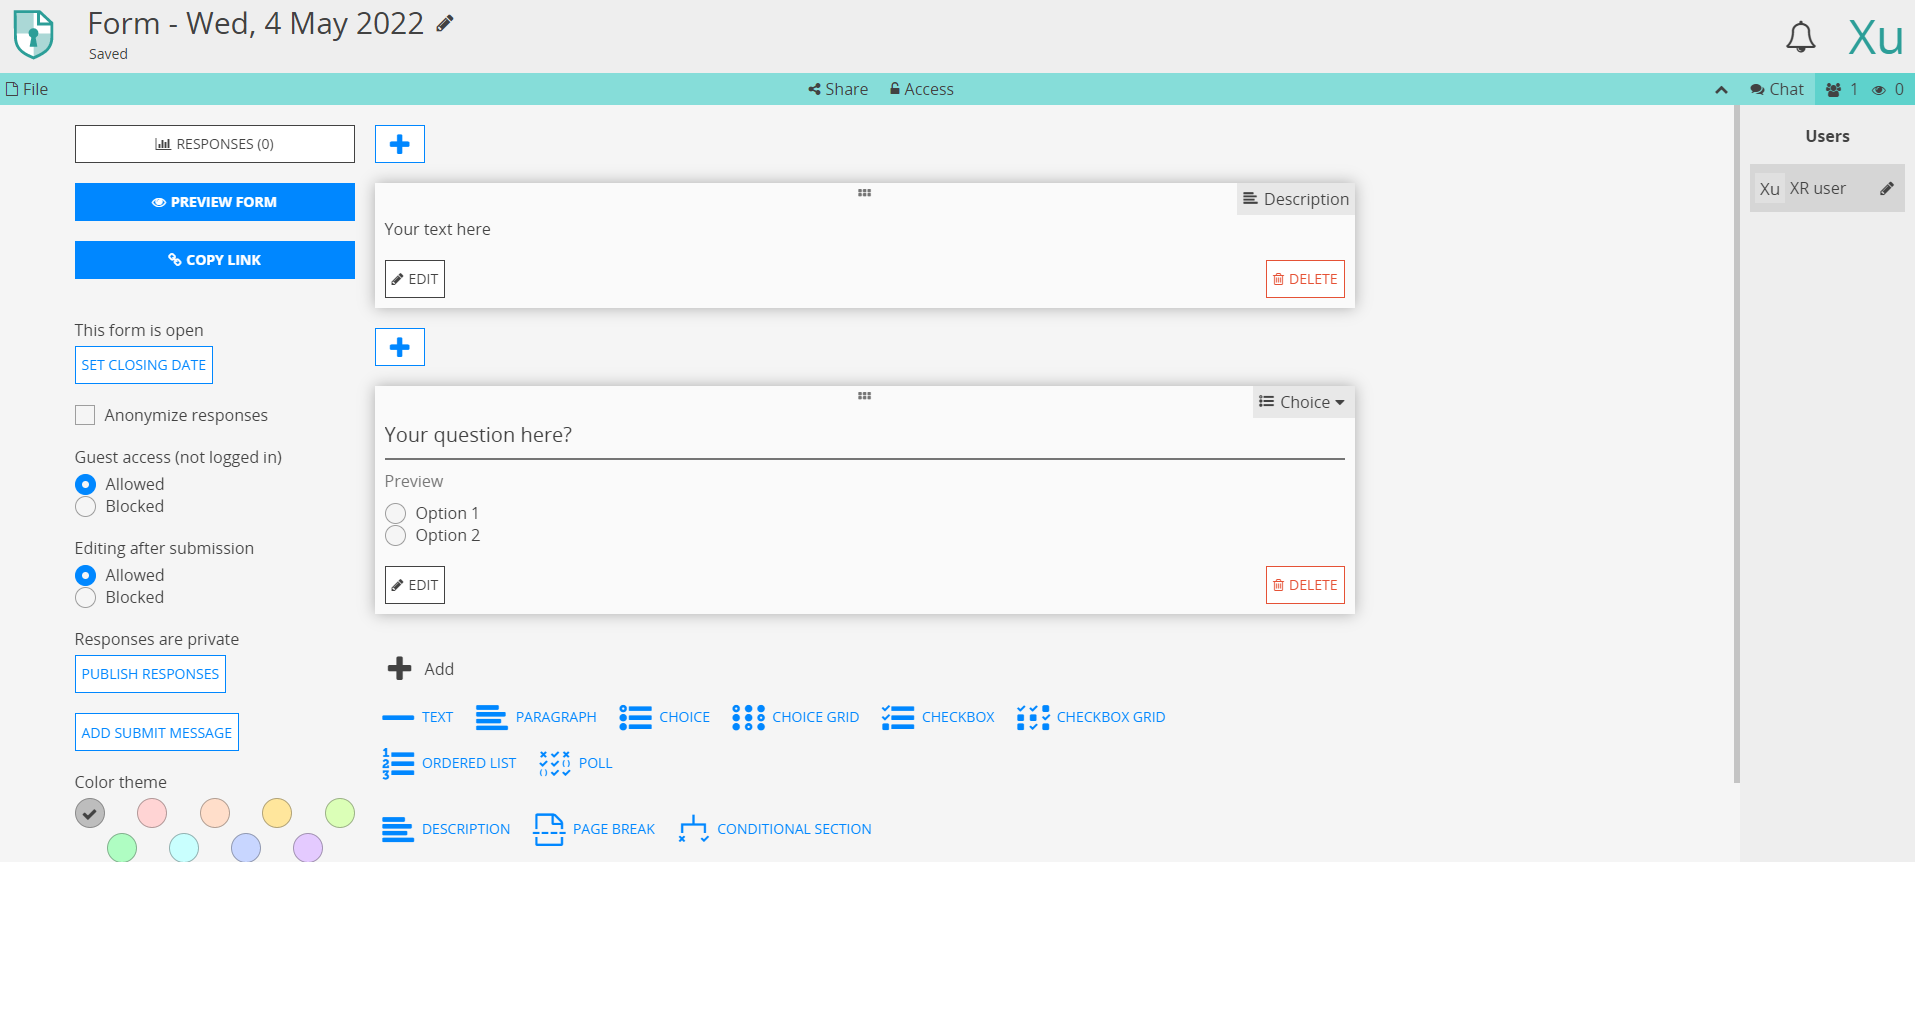Click the CryptPad shield logo
The height and width of the screenshot is (1020, 1920).
point(33,34)
